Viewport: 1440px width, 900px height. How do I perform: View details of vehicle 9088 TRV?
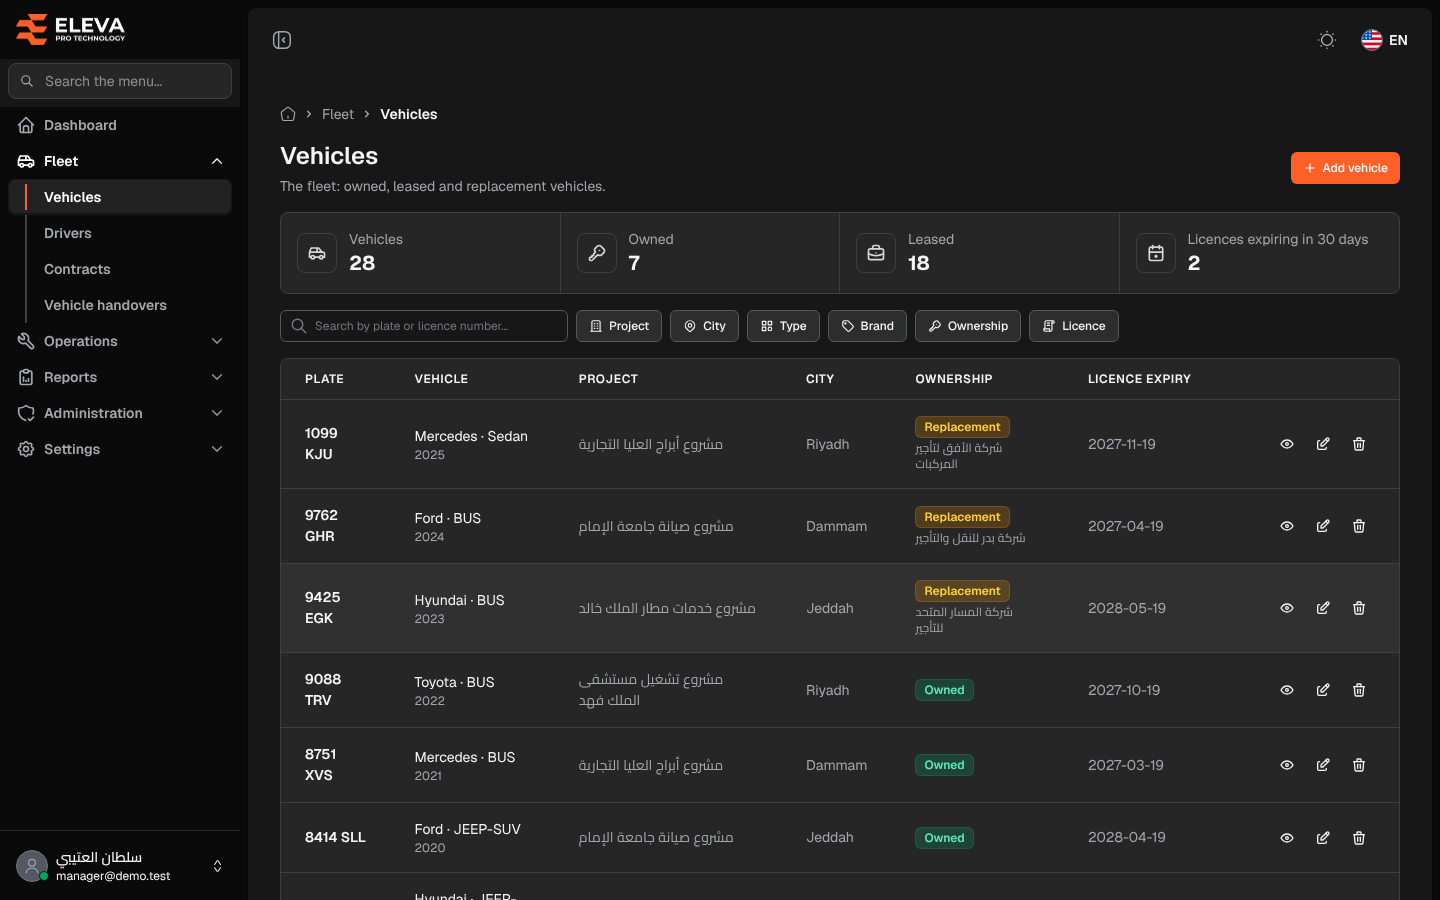(1287, 690)
